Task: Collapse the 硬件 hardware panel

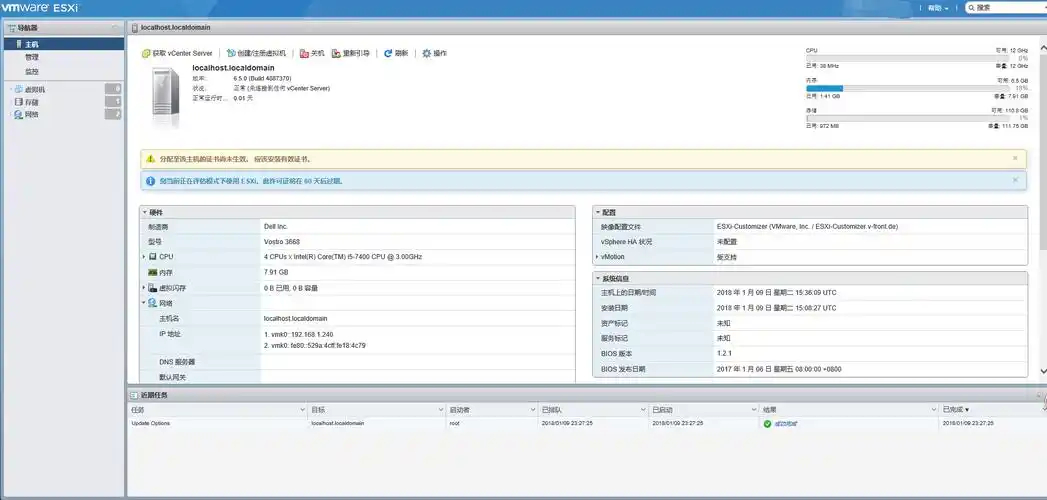Action: click(144, 212)
